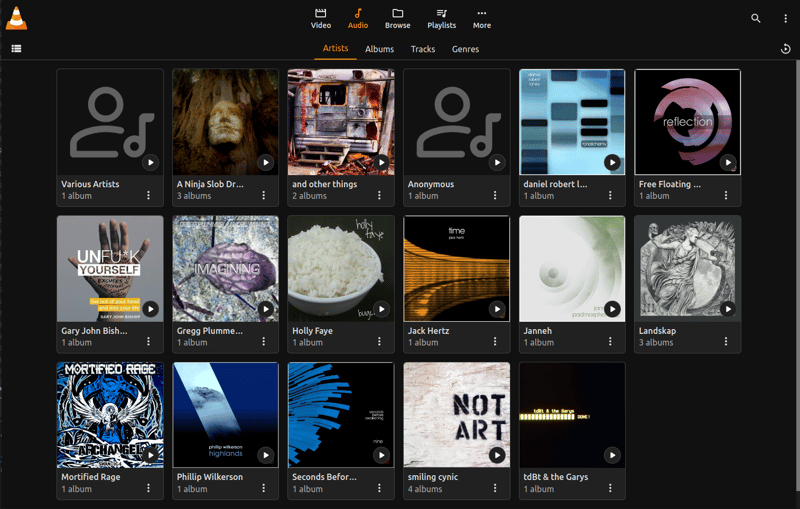This screenshot has height=509, width=800.
Task: Play Gregg Plumme... artist
Action: 265,309
